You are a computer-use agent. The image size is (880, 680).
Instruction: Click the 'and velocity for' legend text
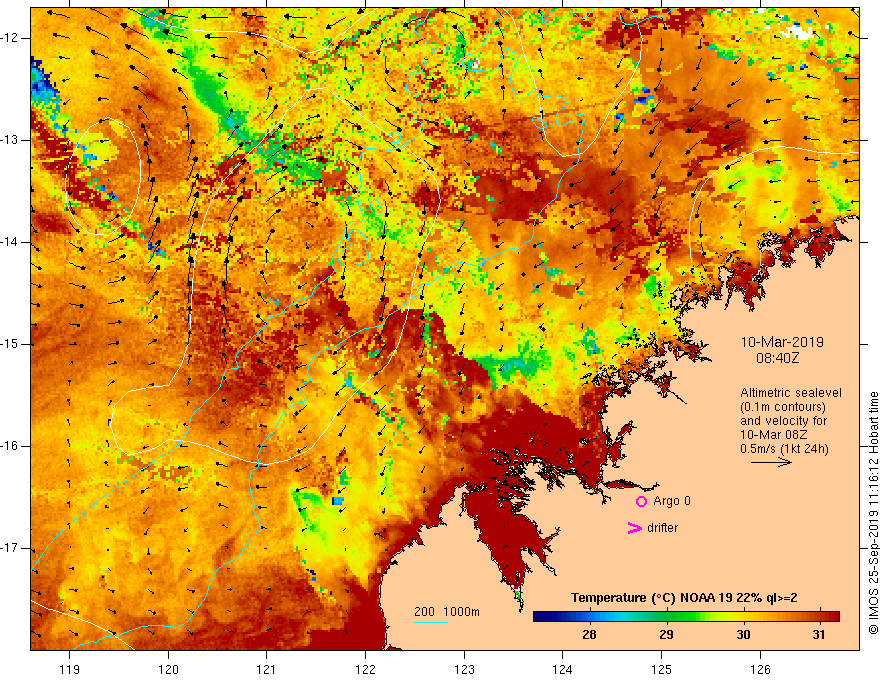click(783, 421)
